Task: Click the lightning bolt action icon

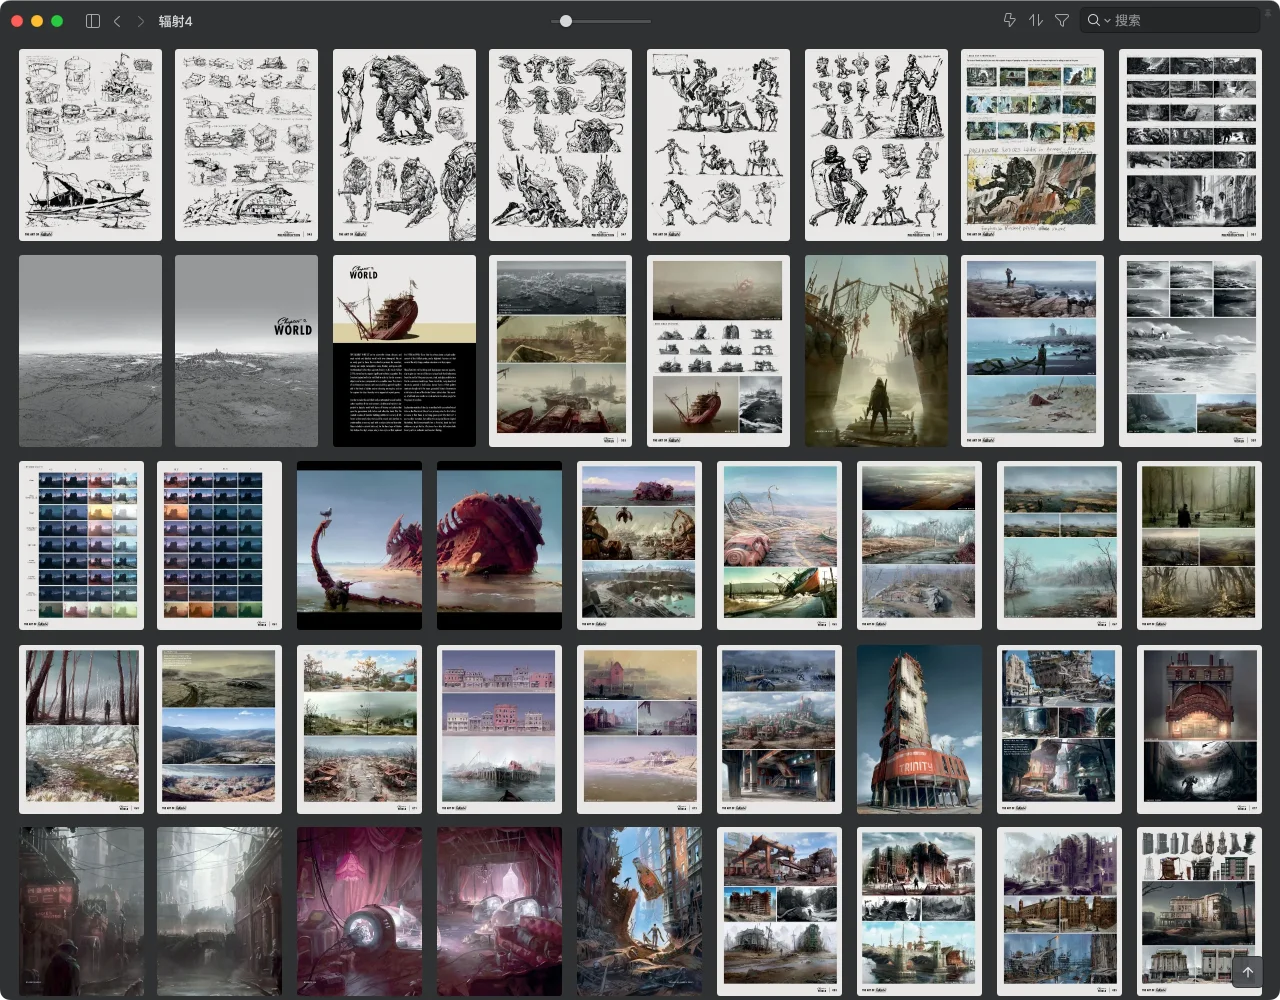Action: pyautogui.click(x=1009, y=20)
